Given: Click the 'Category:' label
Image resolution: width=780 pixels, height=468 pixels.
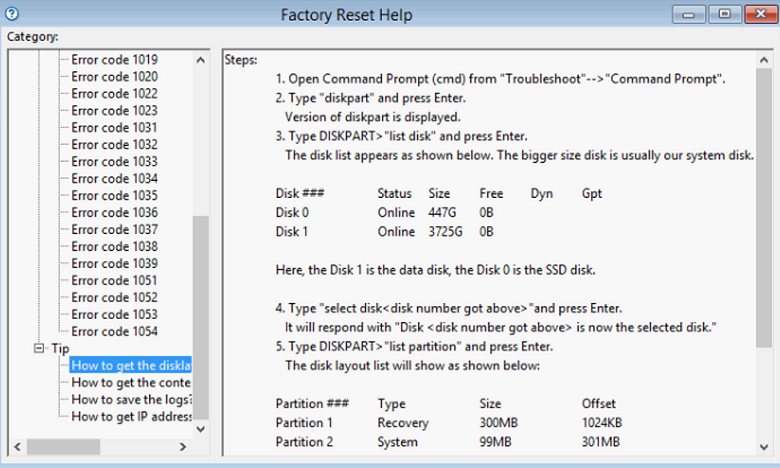Looking at the screenshot, I should (32, 37).
